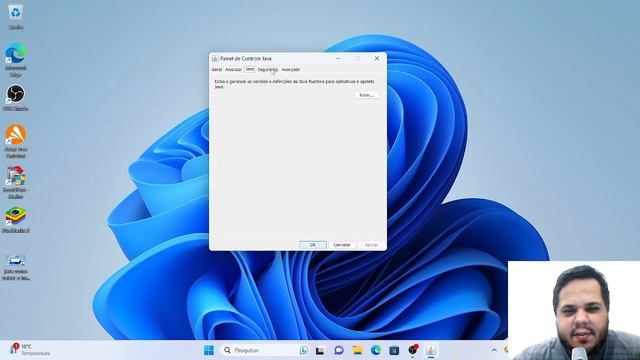The height and width of the screenshot is (360, 640).
Task: Launch the BlueStacks desktop shortcut
Action: click(16, 220)
